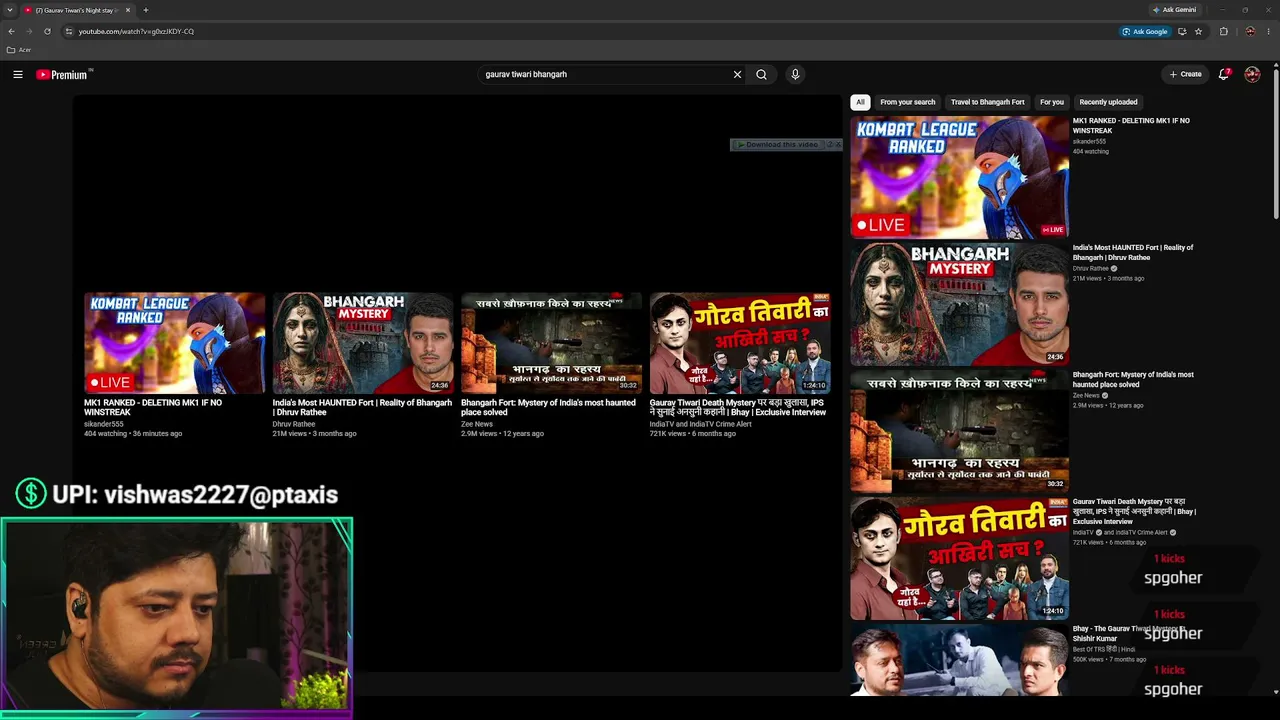Screen dimensions: 1280x720
Task: Run search with the magnifier button
Action: (762, 74)
